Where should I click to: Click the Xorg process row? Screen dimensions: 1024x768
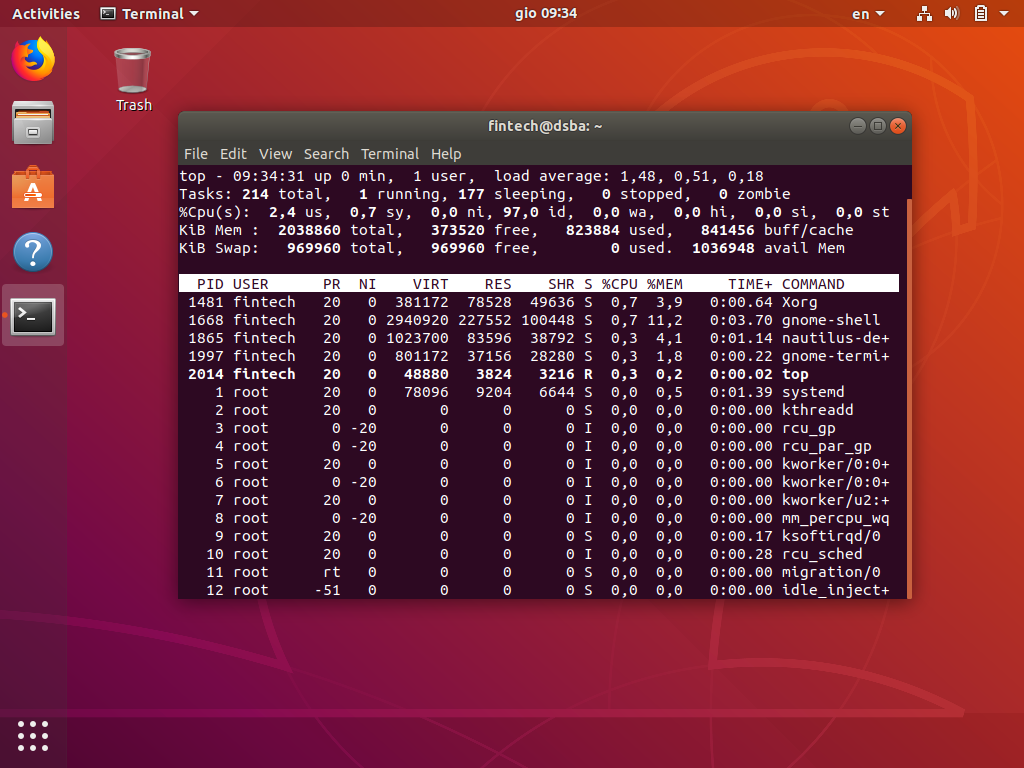tap(539, 302)
